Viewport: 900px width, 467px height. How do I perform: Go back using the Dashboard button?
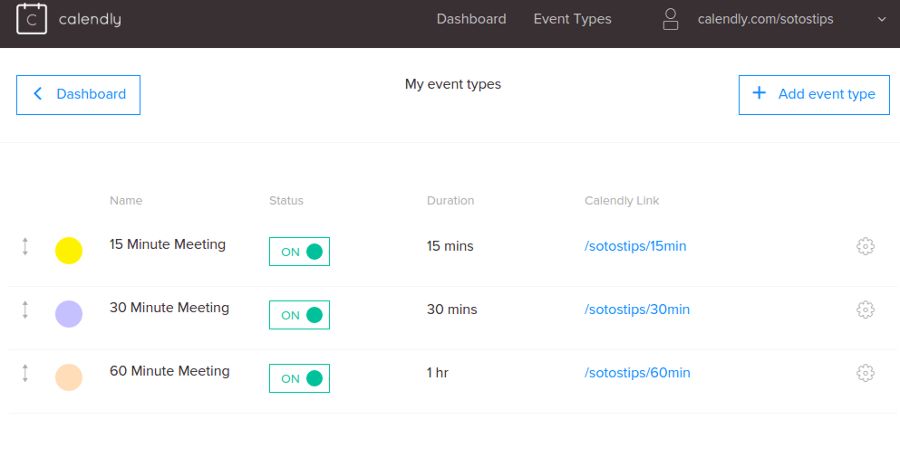pos(78,95)
